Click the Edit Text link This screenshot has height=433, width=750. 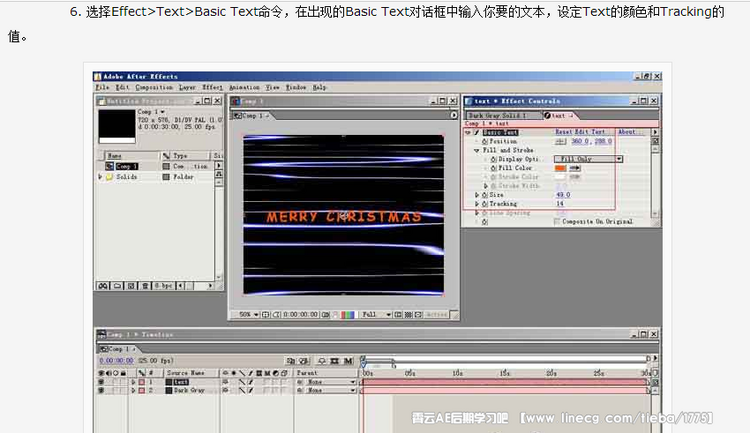click(x=590, y=132)
